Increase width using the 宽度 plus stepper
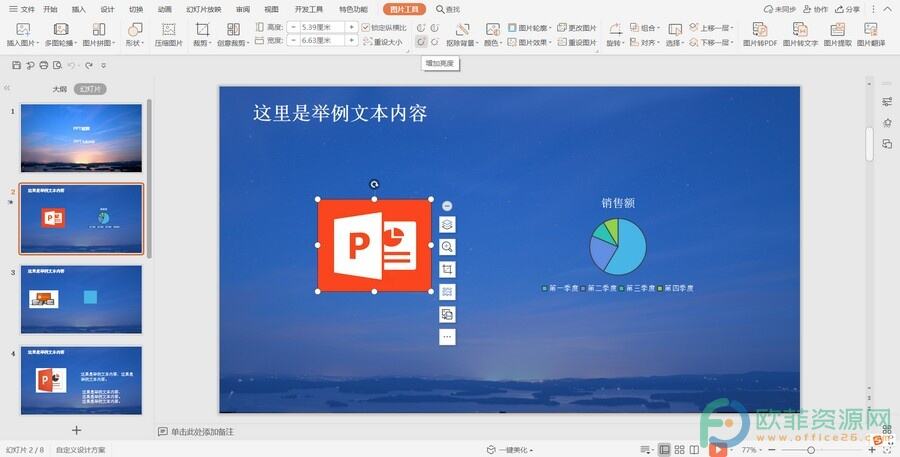 click(x=351, y=40)
